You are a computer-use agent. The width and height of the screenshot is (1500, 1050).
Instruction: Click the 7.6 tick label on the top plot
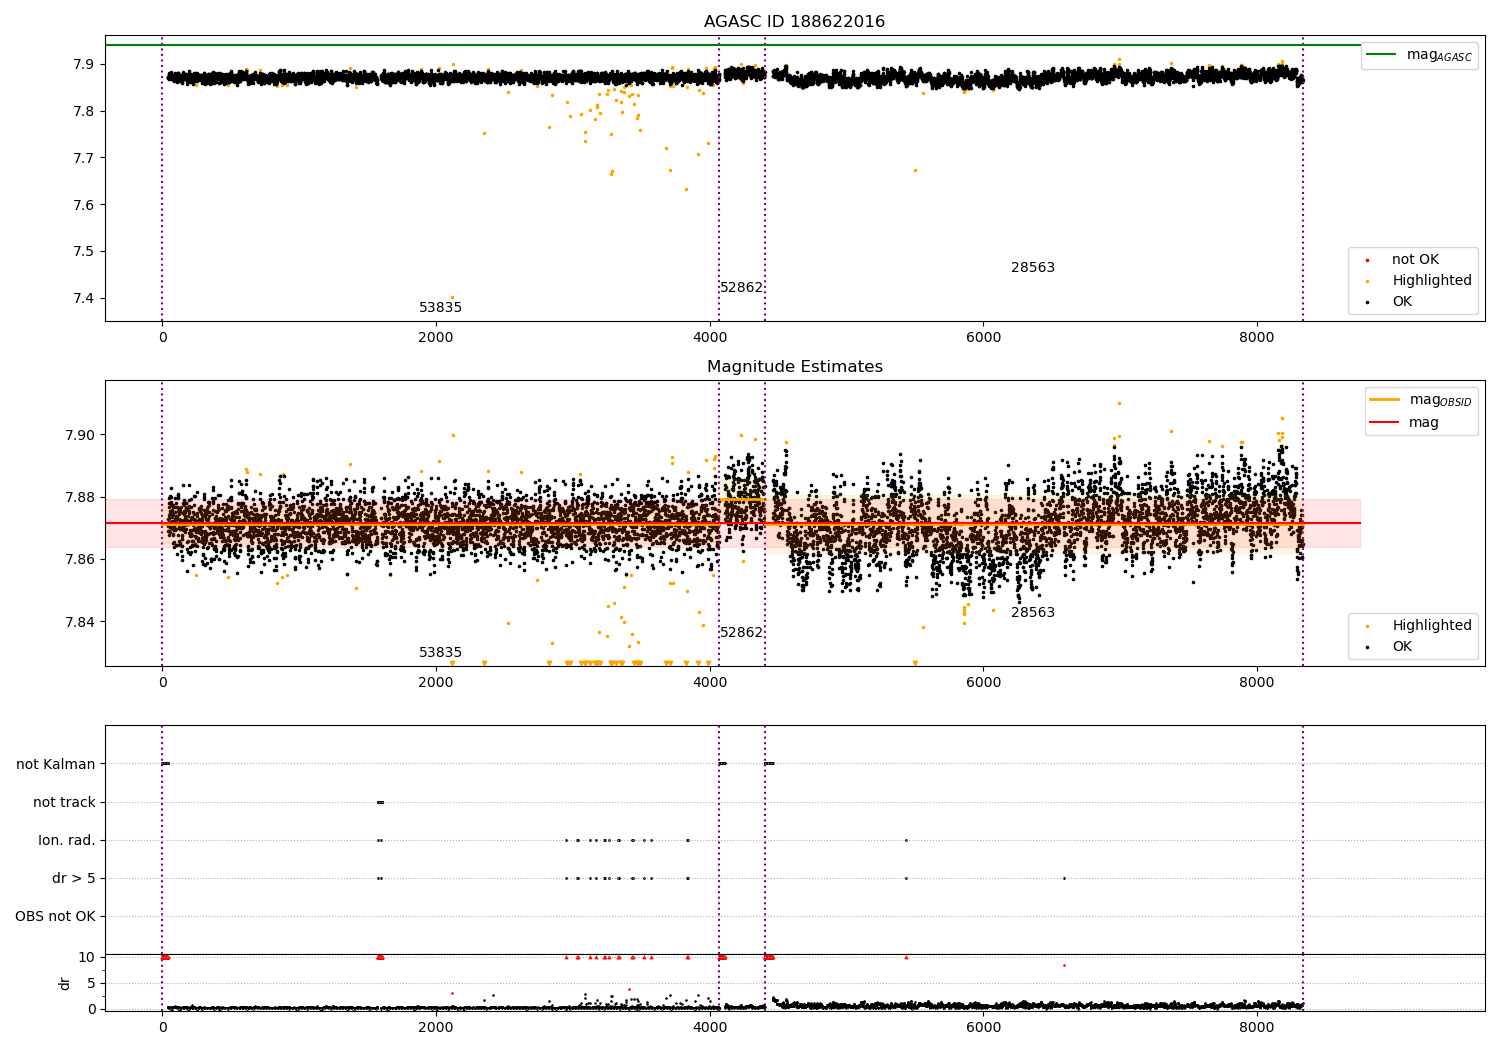tap(84, 205)
